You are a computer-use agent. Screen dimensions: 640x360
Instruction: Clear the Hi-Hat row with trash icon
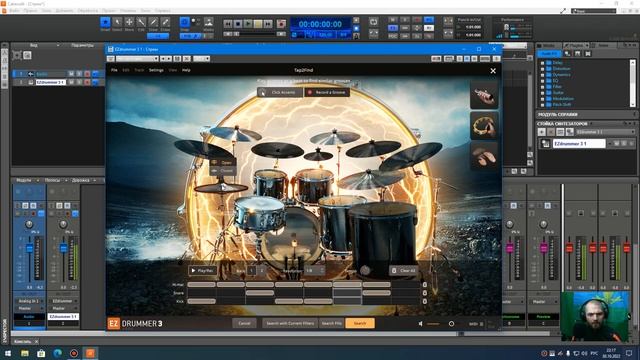(424, 285)
